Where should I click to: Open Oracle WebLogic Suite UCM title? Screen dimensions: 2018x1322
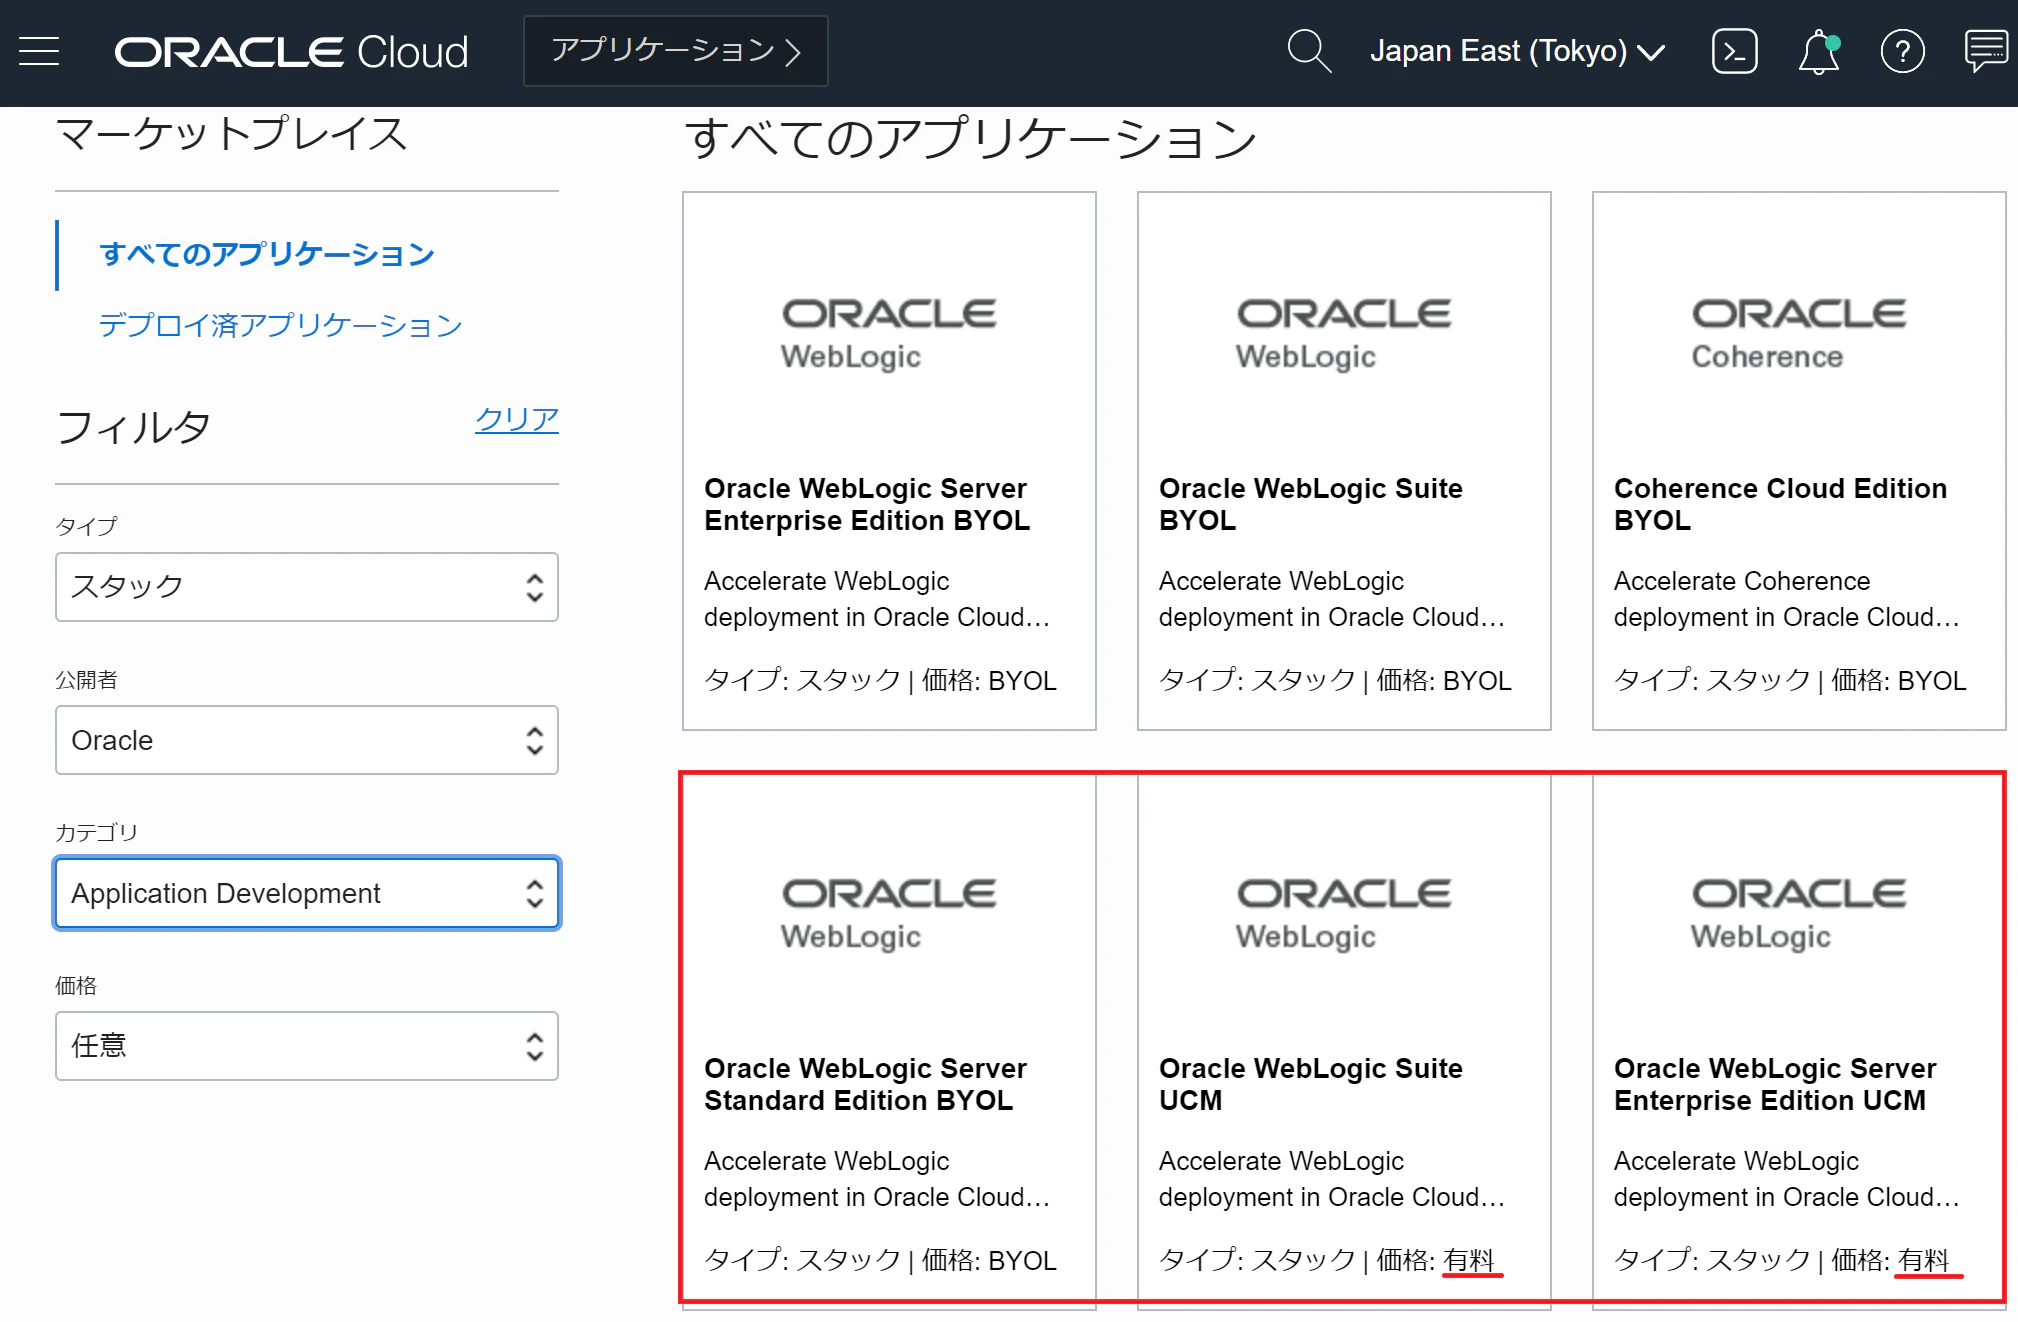(x=1311, y=1084)
